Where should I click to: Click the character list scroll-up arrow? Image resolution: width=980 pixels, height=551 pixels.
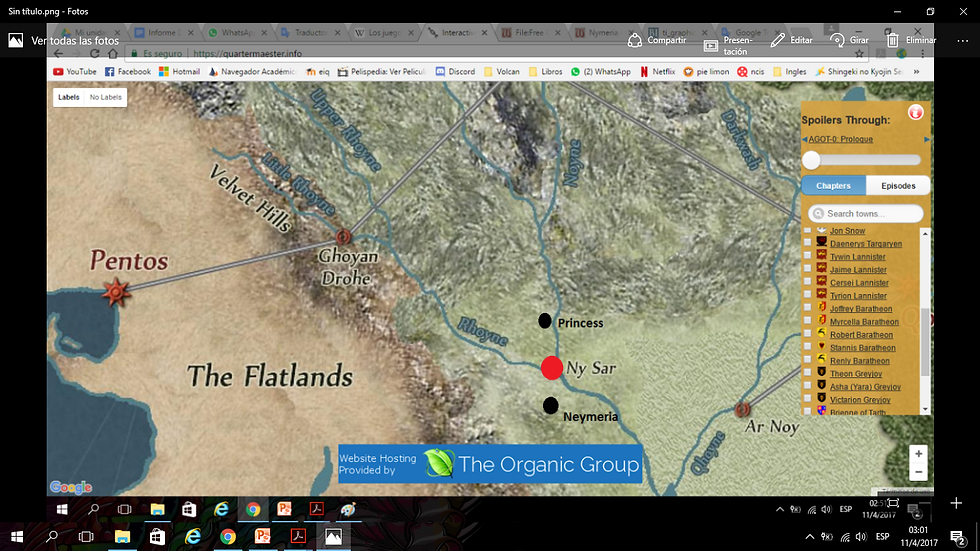(x=925, y=234)
